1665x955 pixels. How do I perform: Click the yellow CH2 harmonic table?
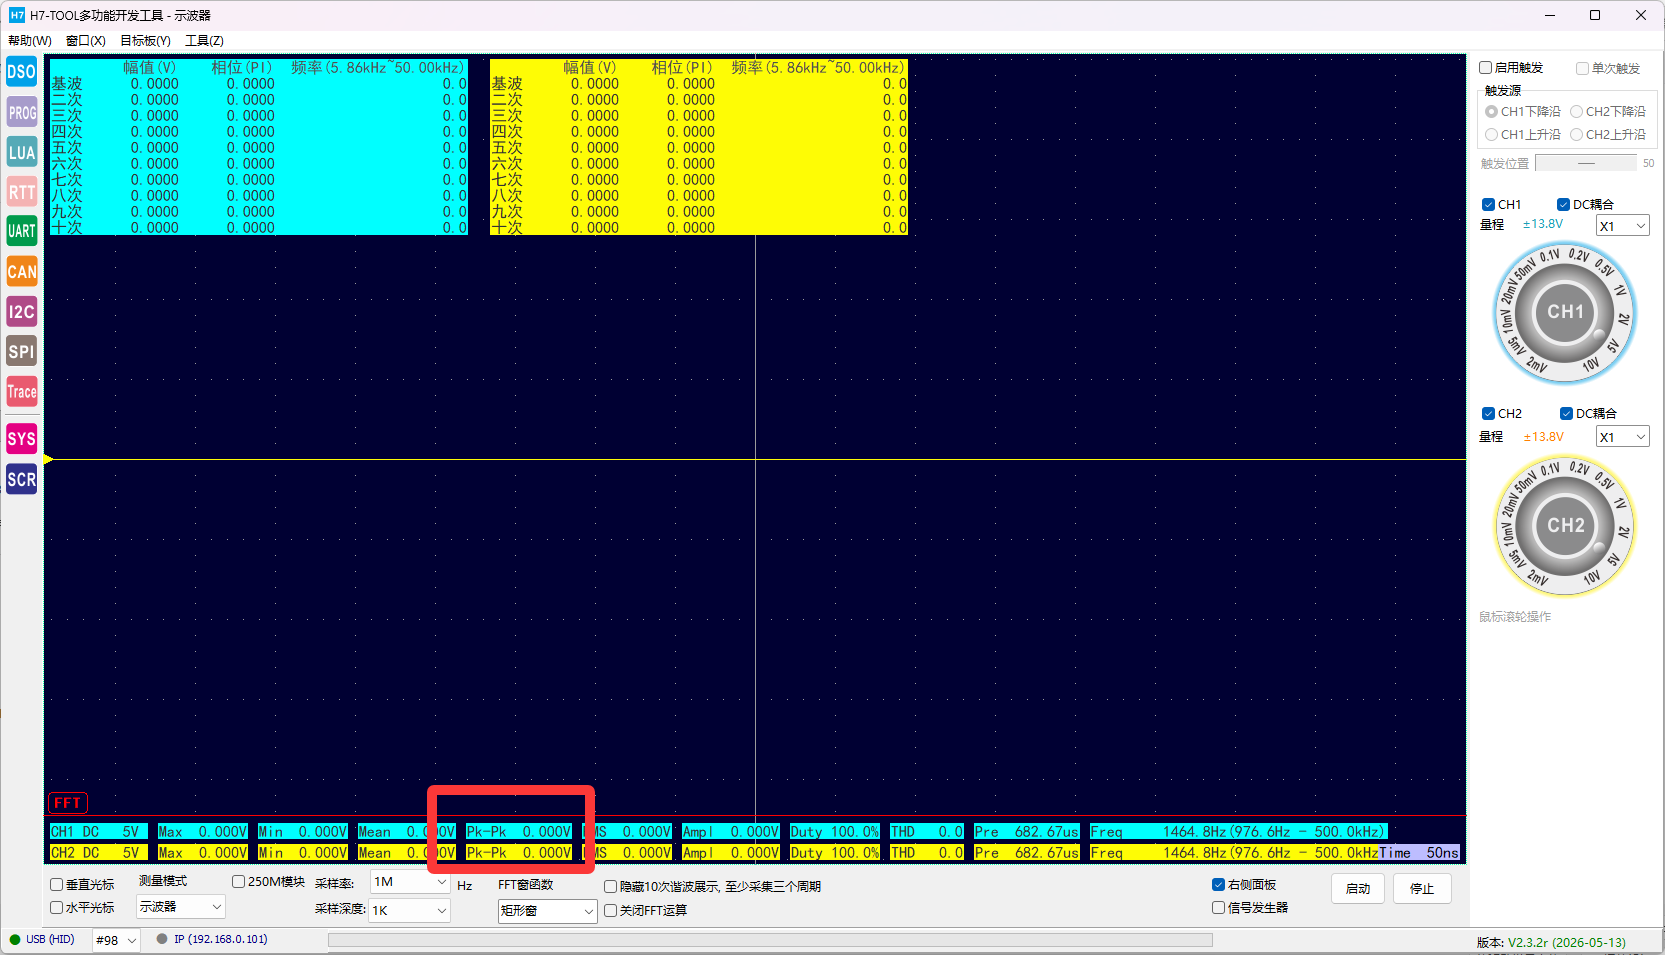coord(698,147)
